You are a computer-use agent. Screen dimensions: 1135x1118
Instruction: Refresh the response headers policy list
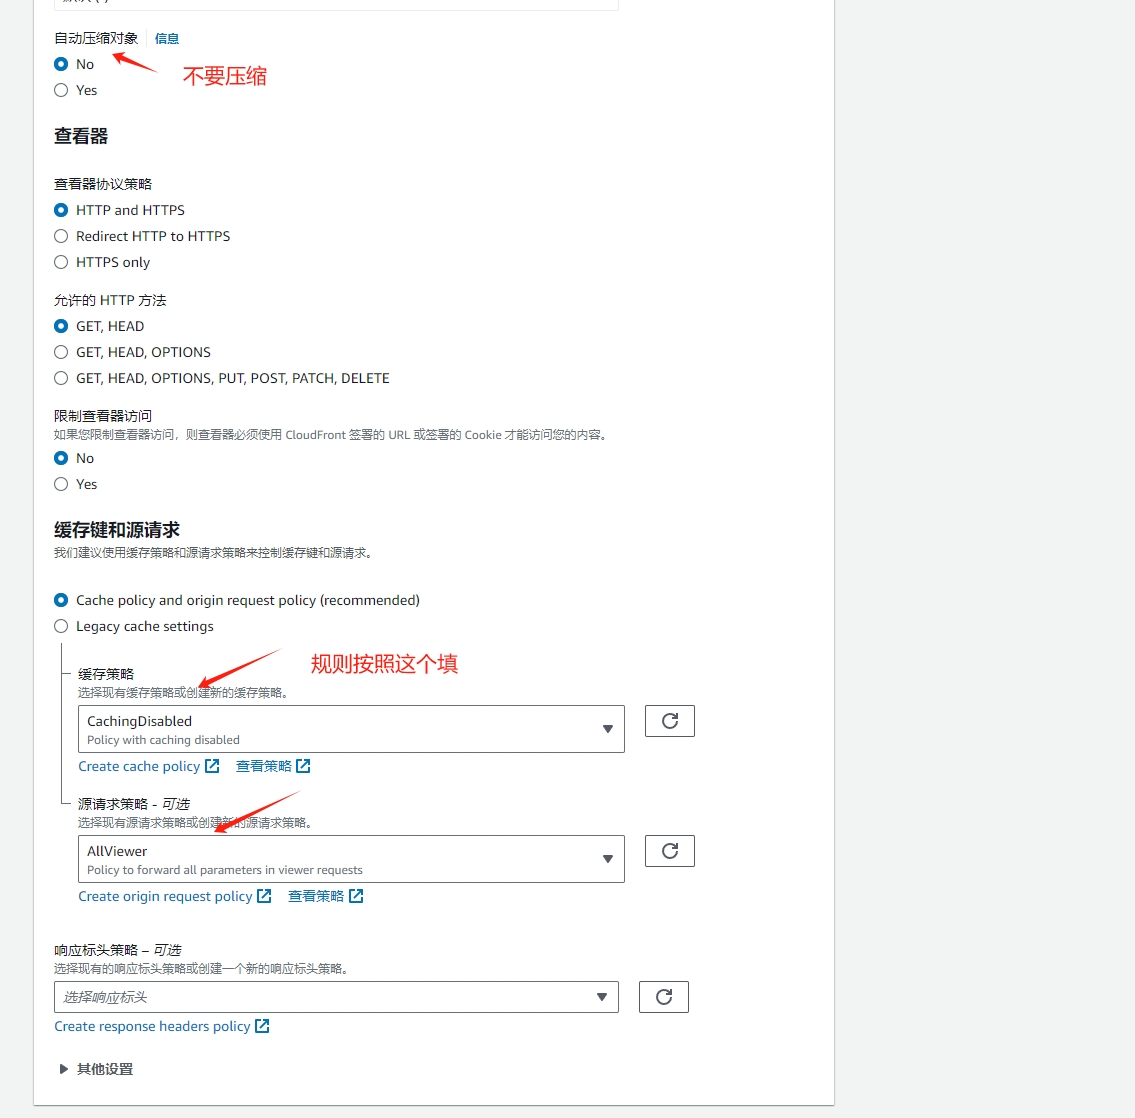pos(663,997)
